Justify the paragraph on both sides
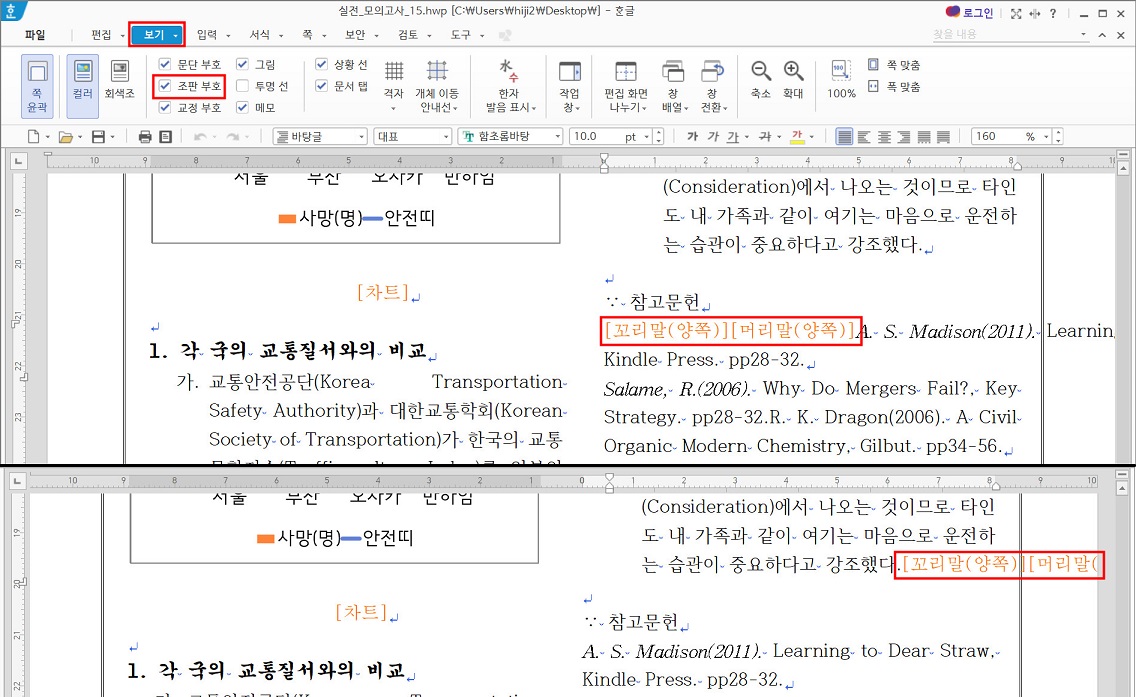The height and width of the screenshot is (697, 1136). tap(844, 136)
